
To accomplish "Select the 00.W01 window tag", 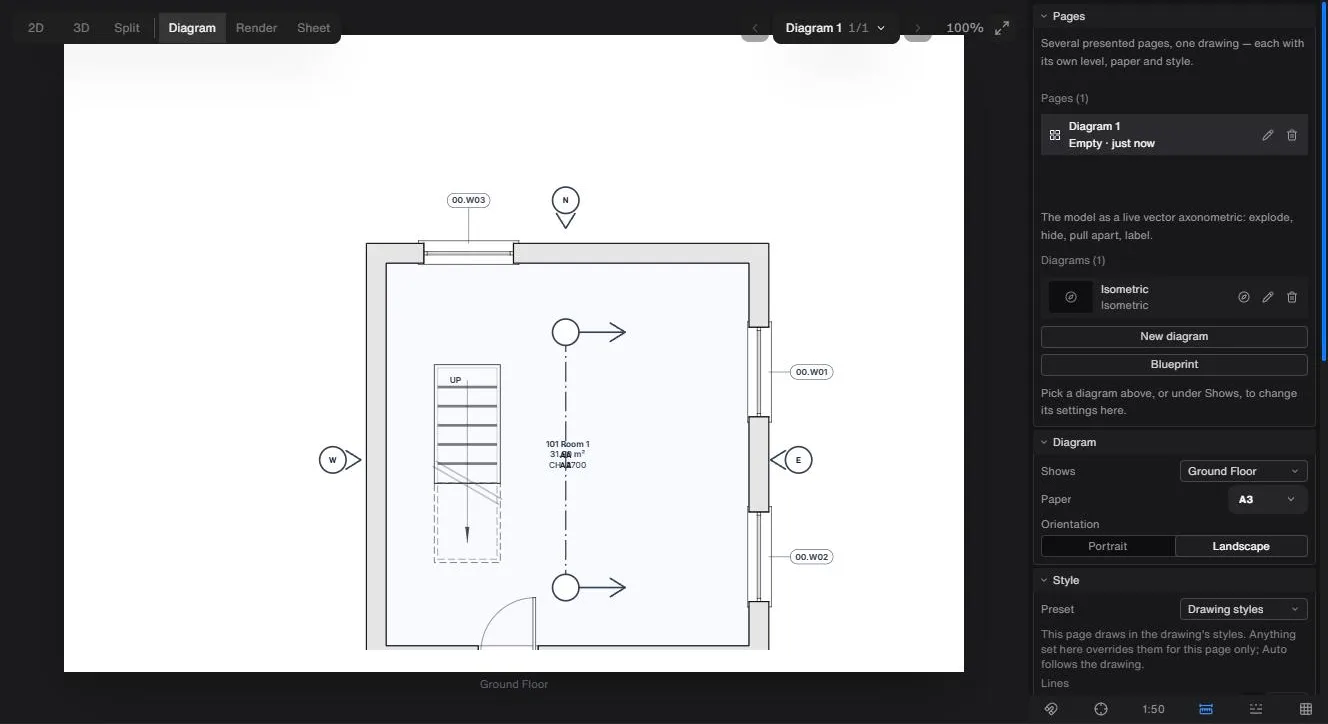I will [x=811, y=372].
